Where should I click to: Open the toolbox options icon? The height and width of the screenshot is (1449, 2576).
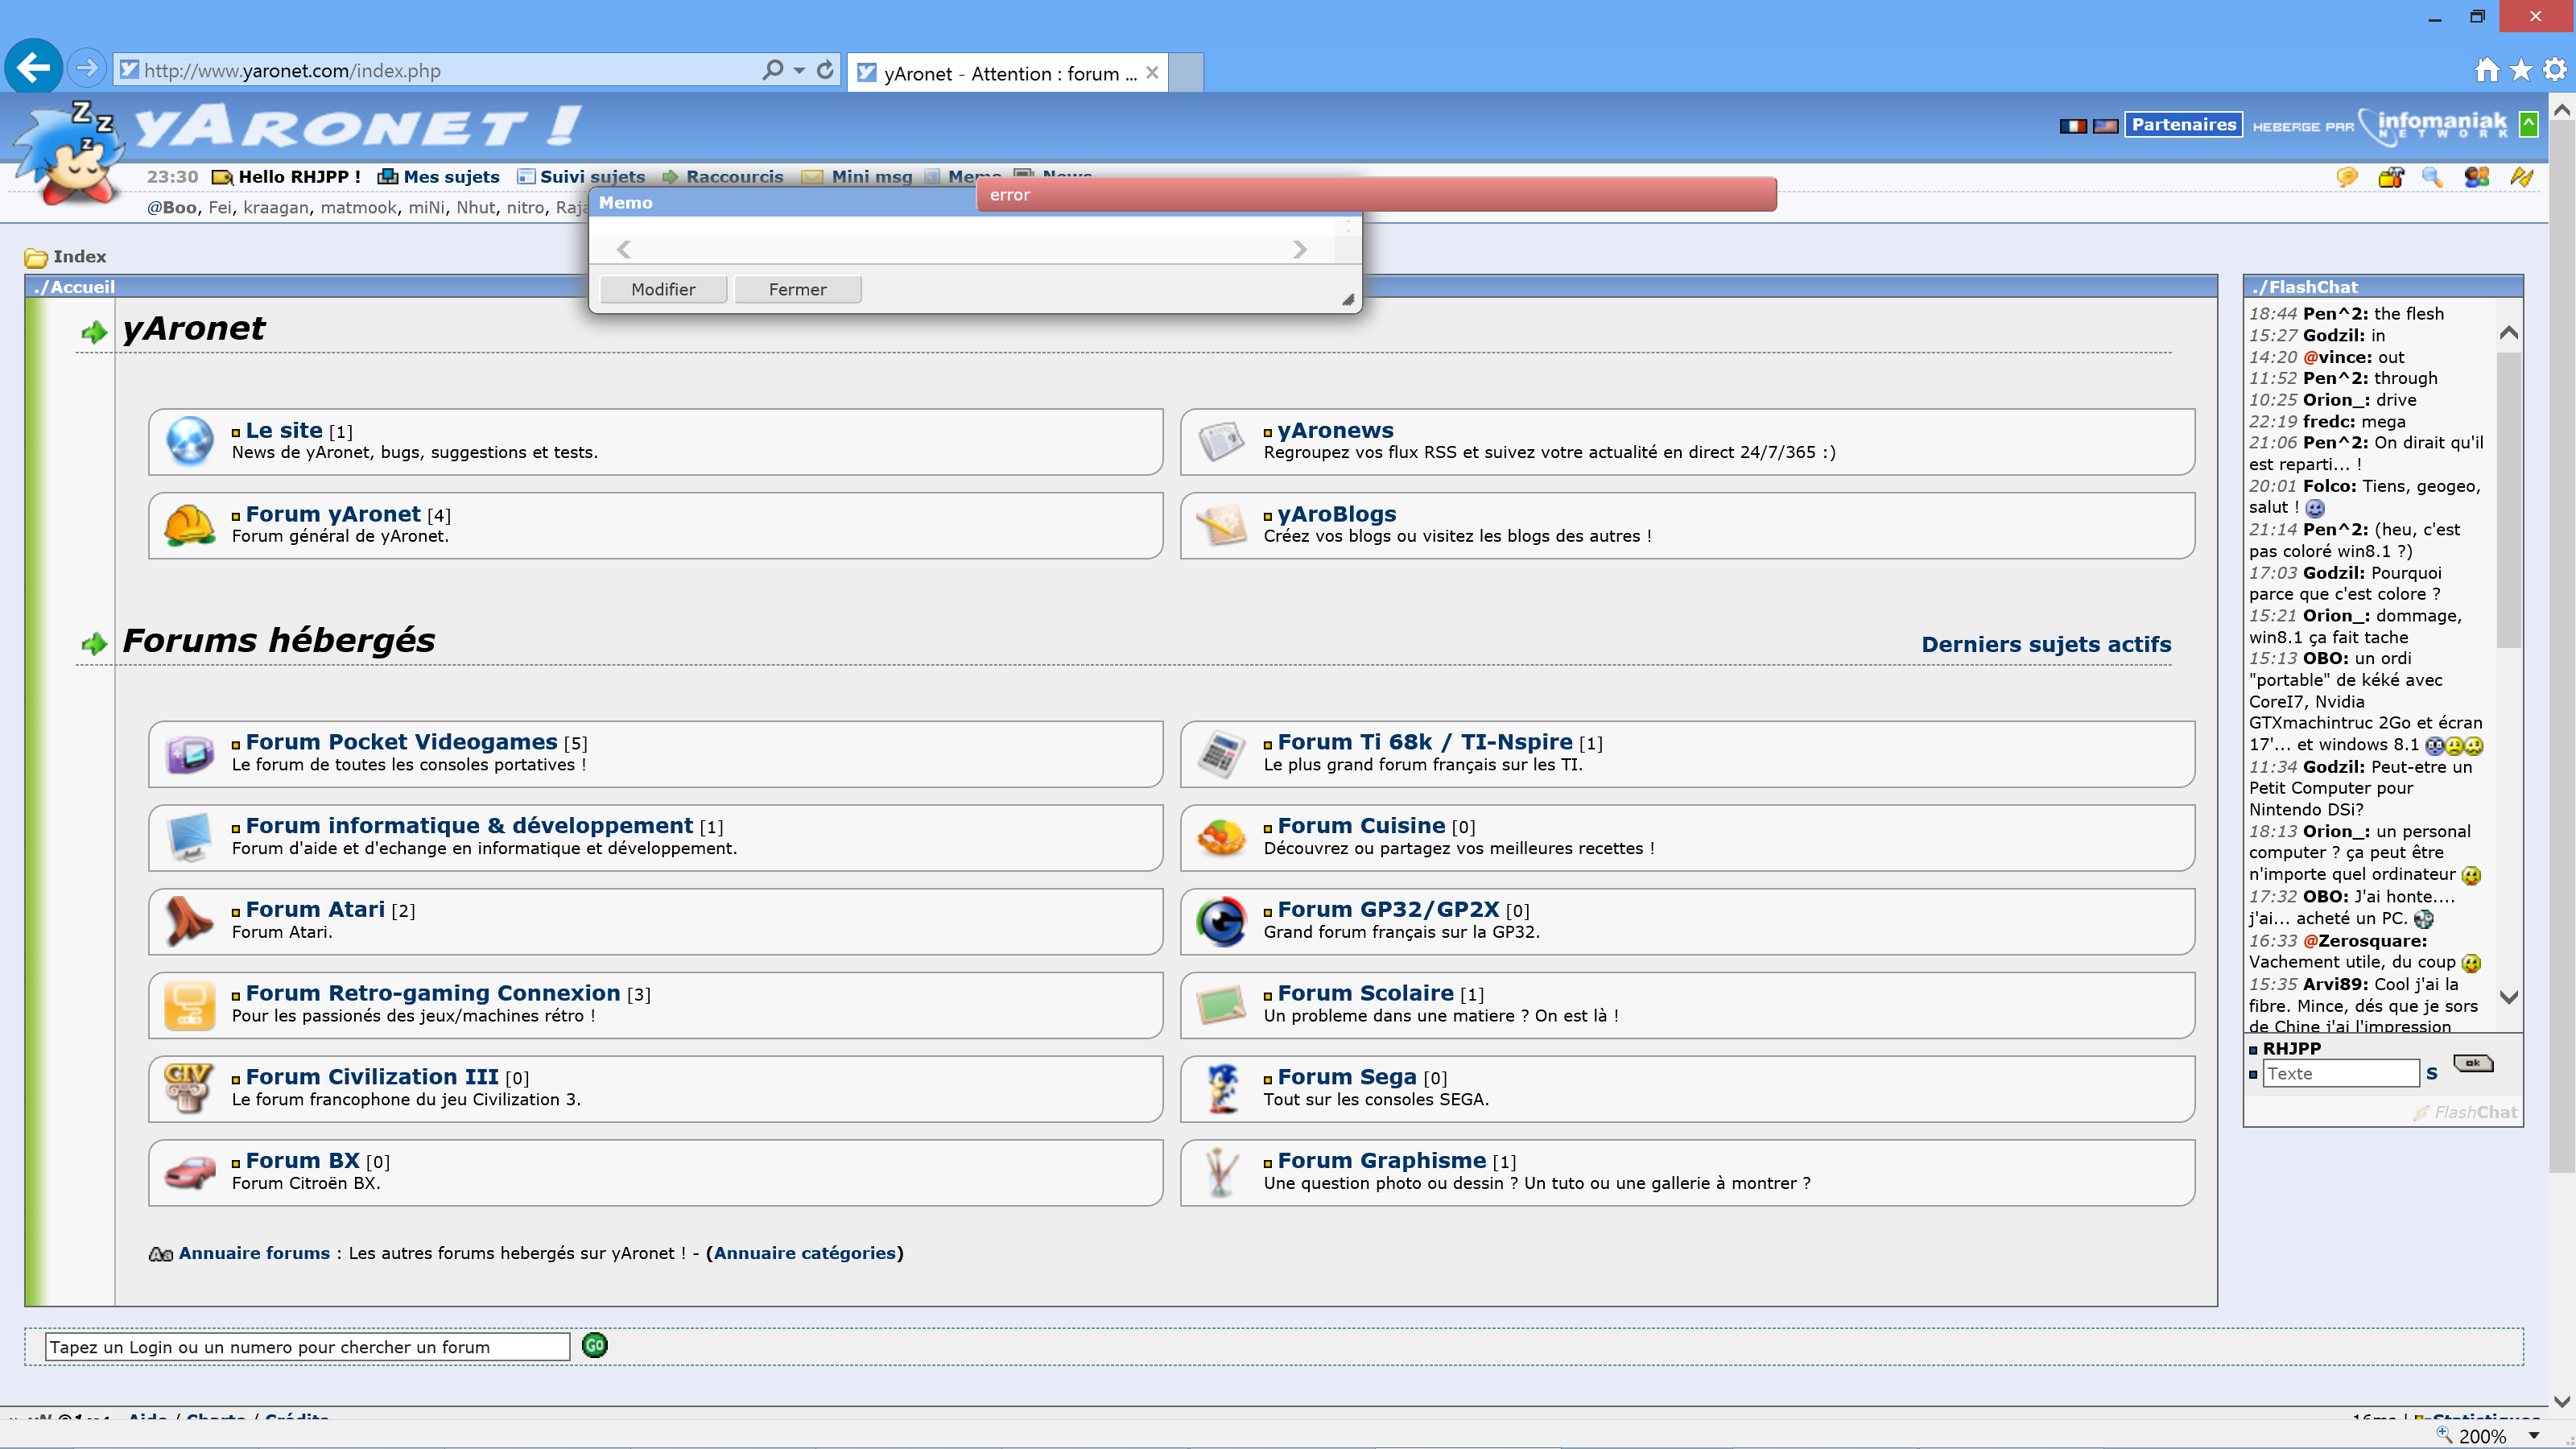click(x=2390, y=177)
